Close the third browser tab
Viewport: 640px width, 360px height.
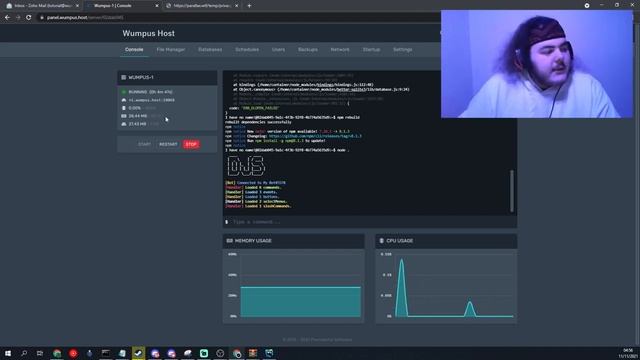pyautogui.click(x=236, y=6)
